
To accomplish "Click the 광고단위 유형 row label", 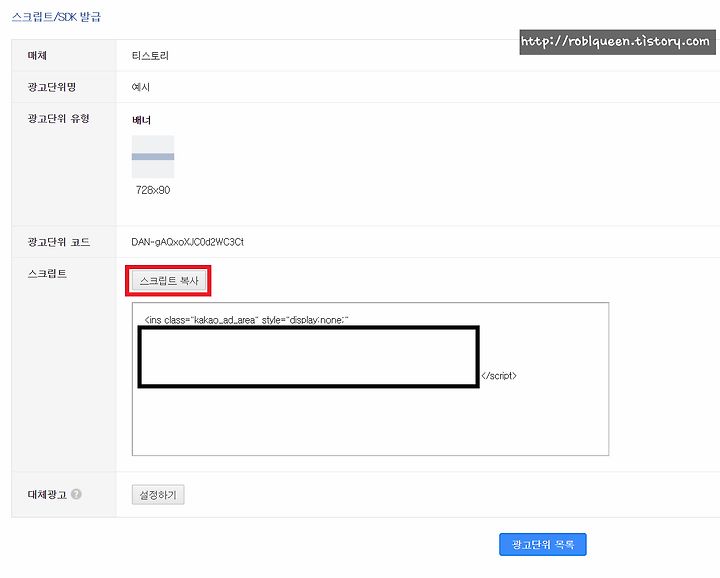I will tap(58, 118).
